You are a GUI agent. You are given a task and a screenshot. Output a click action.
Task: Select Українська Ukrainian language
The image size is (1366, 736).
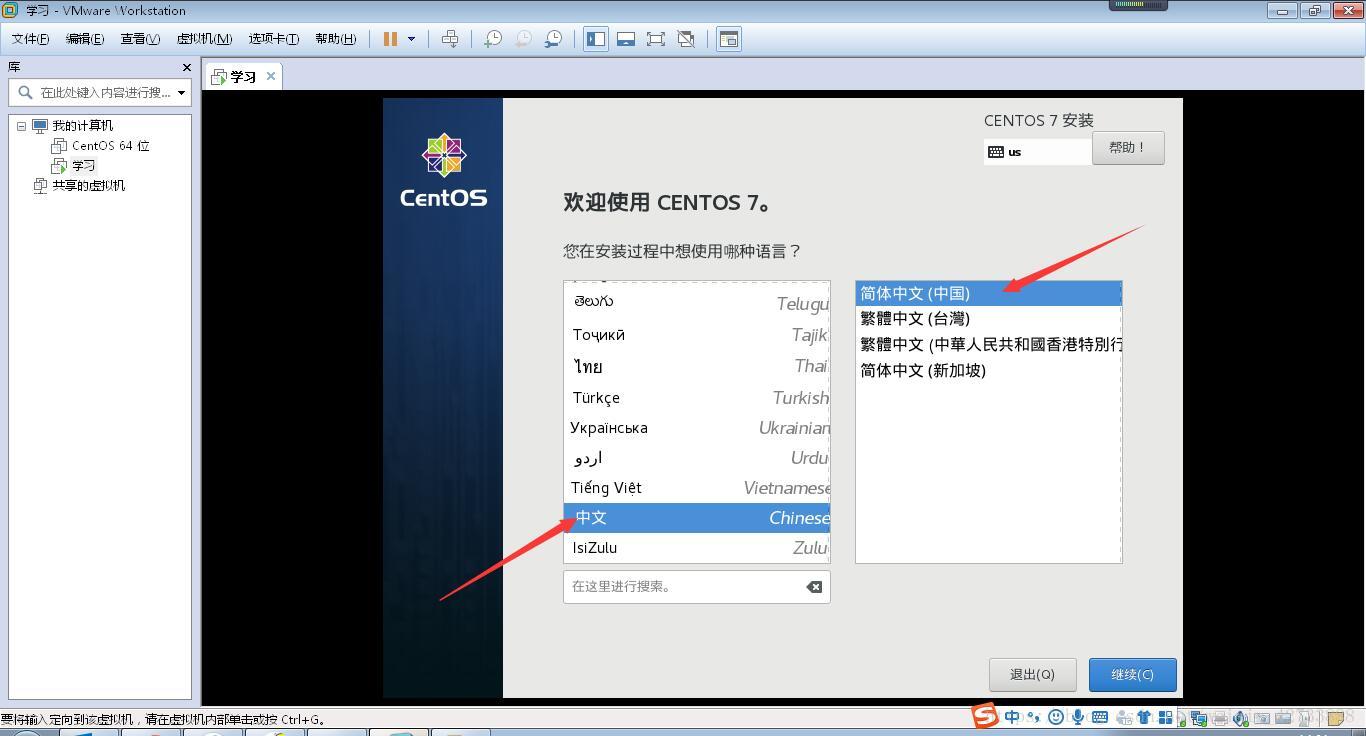(697, 428)
